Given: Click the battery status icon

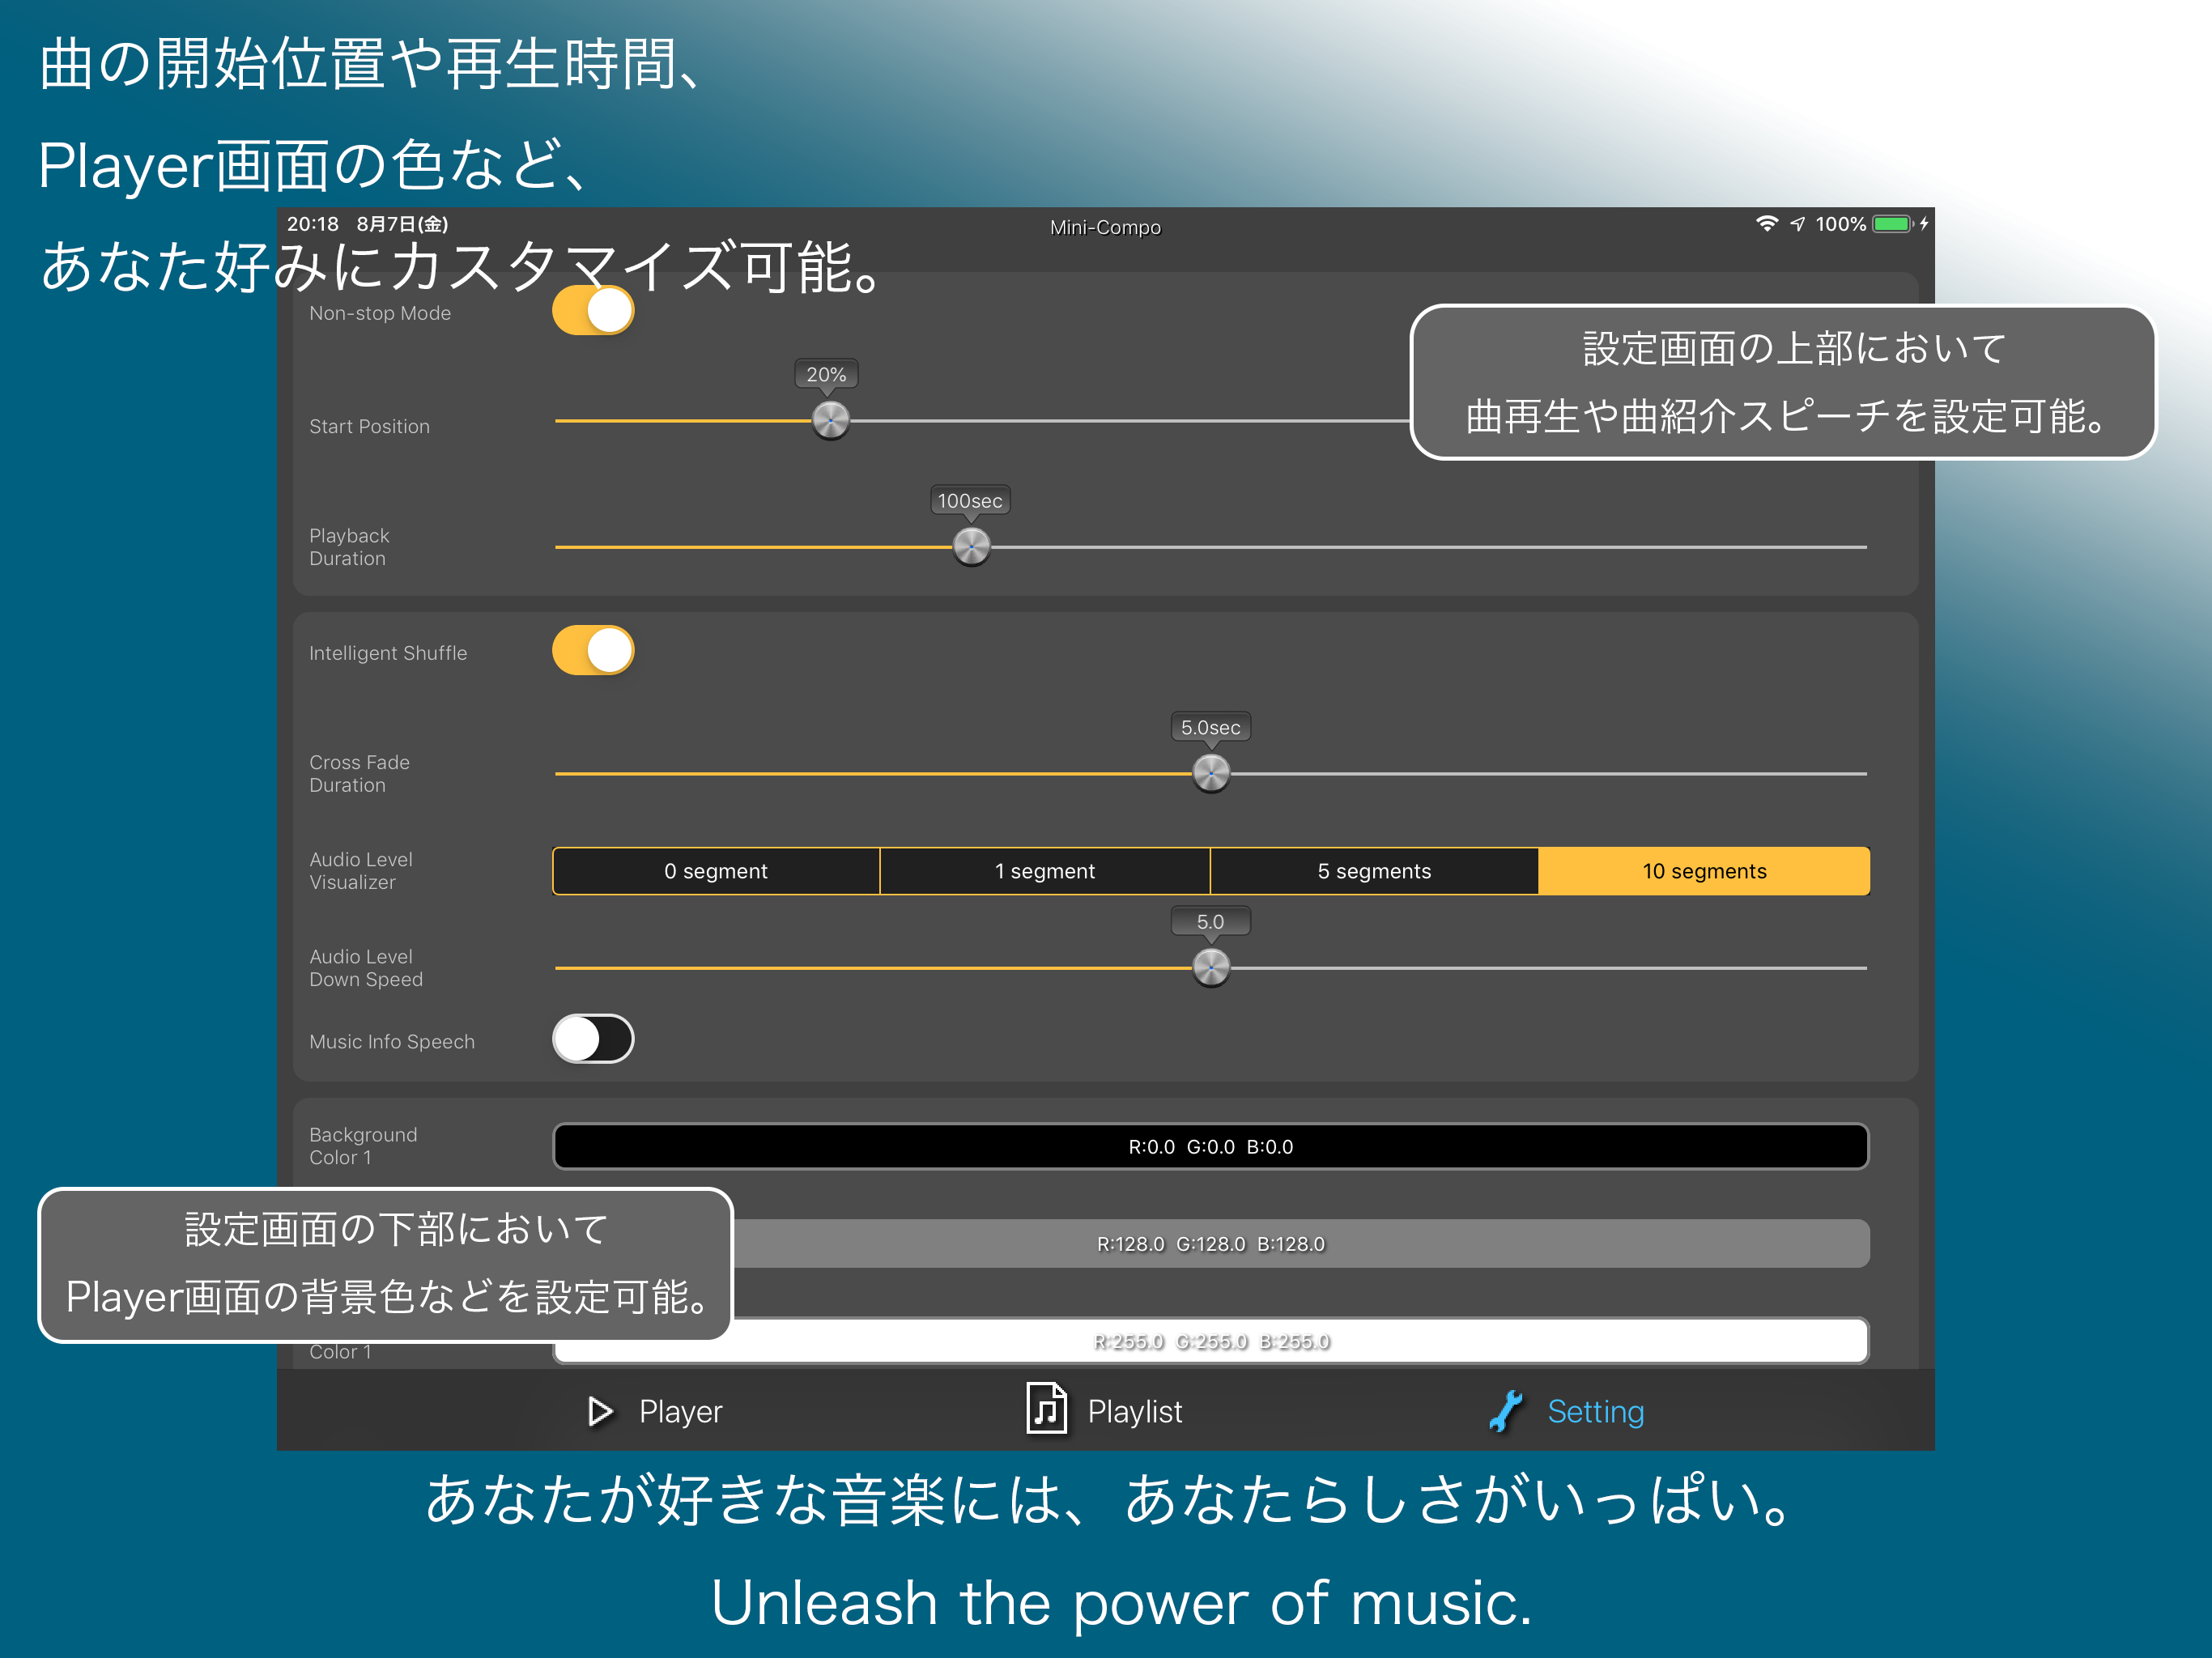Looking at the screenshot, I should 1893,224.
